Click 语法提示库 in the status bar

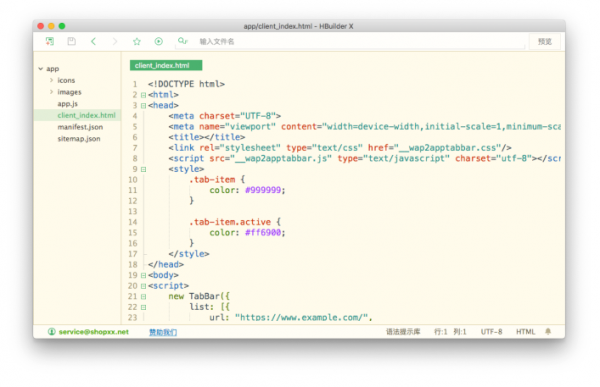coord(403,331)
